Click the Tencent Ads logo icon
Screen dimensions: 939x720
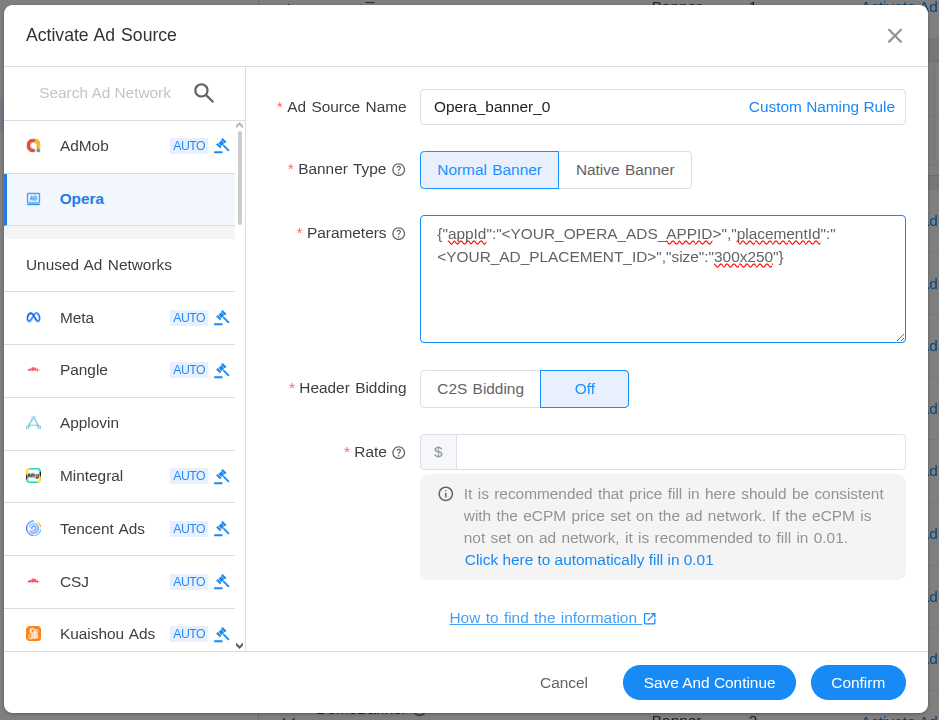[34, 528]
